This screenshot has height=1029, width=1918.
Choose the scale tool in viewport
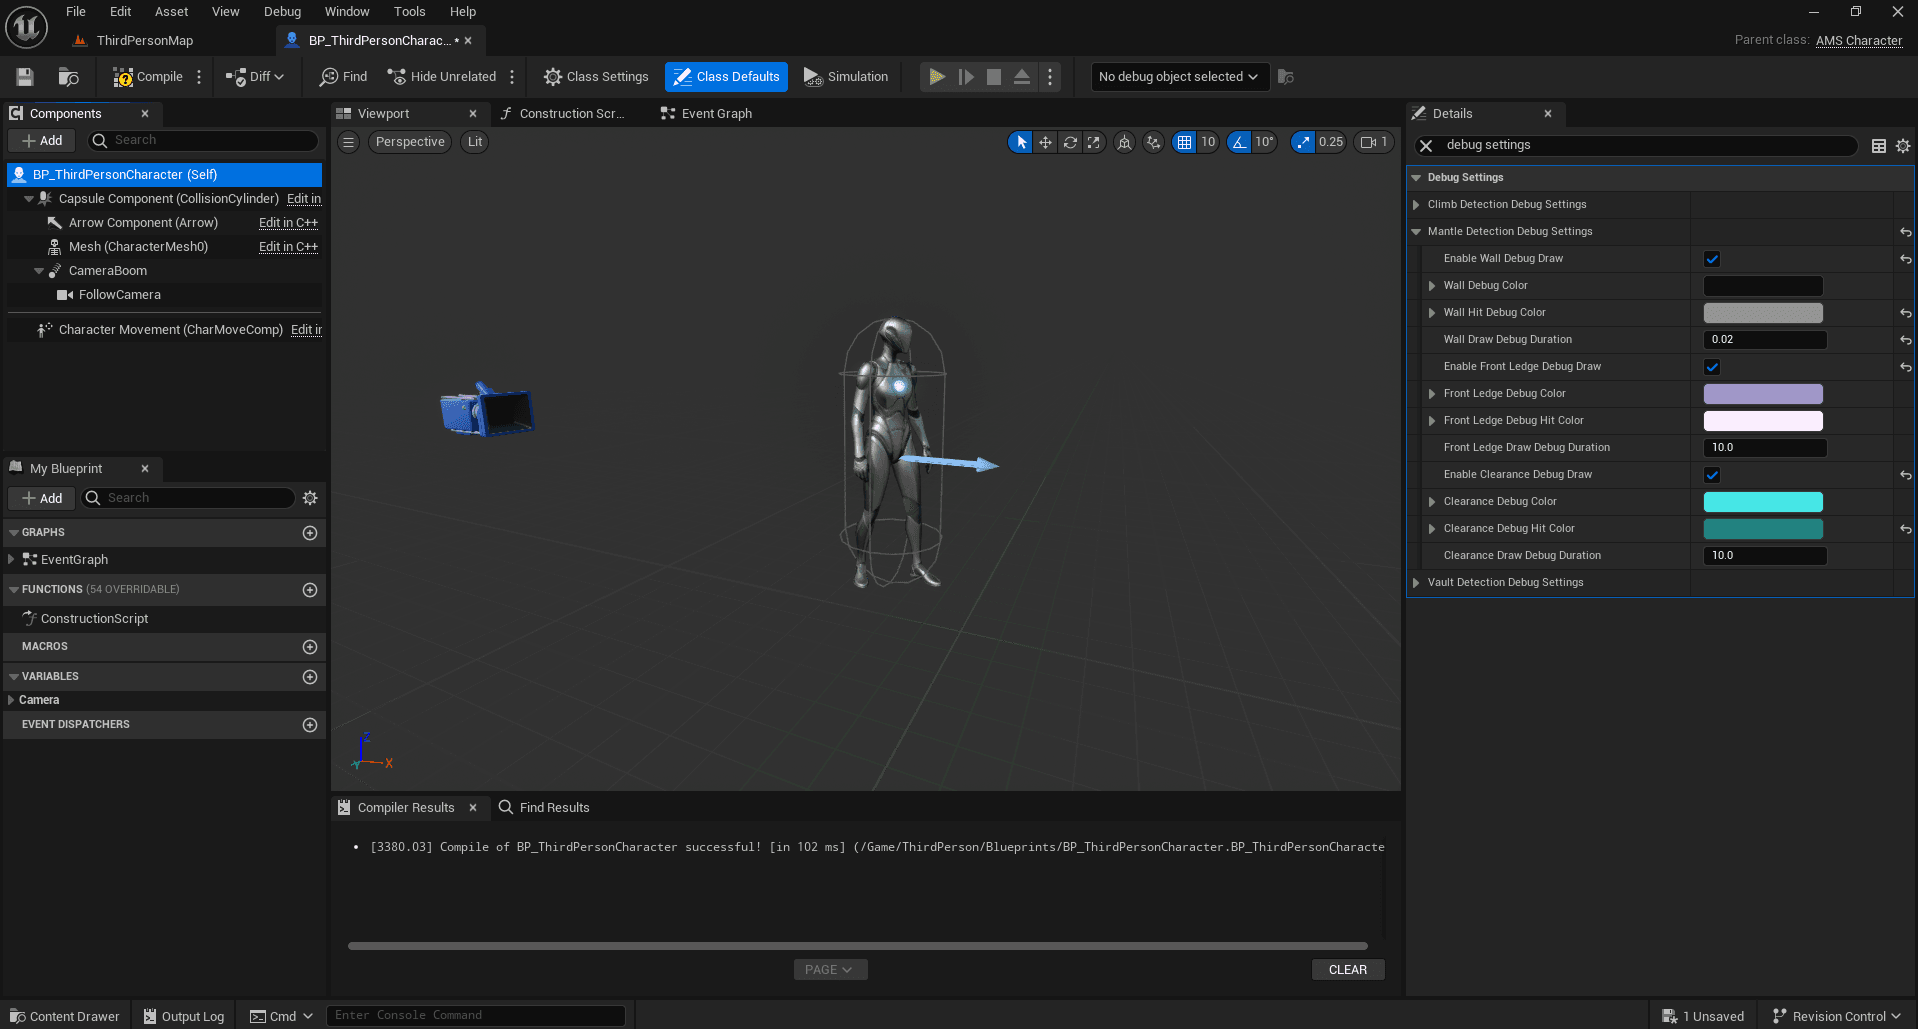point(1094,142)
